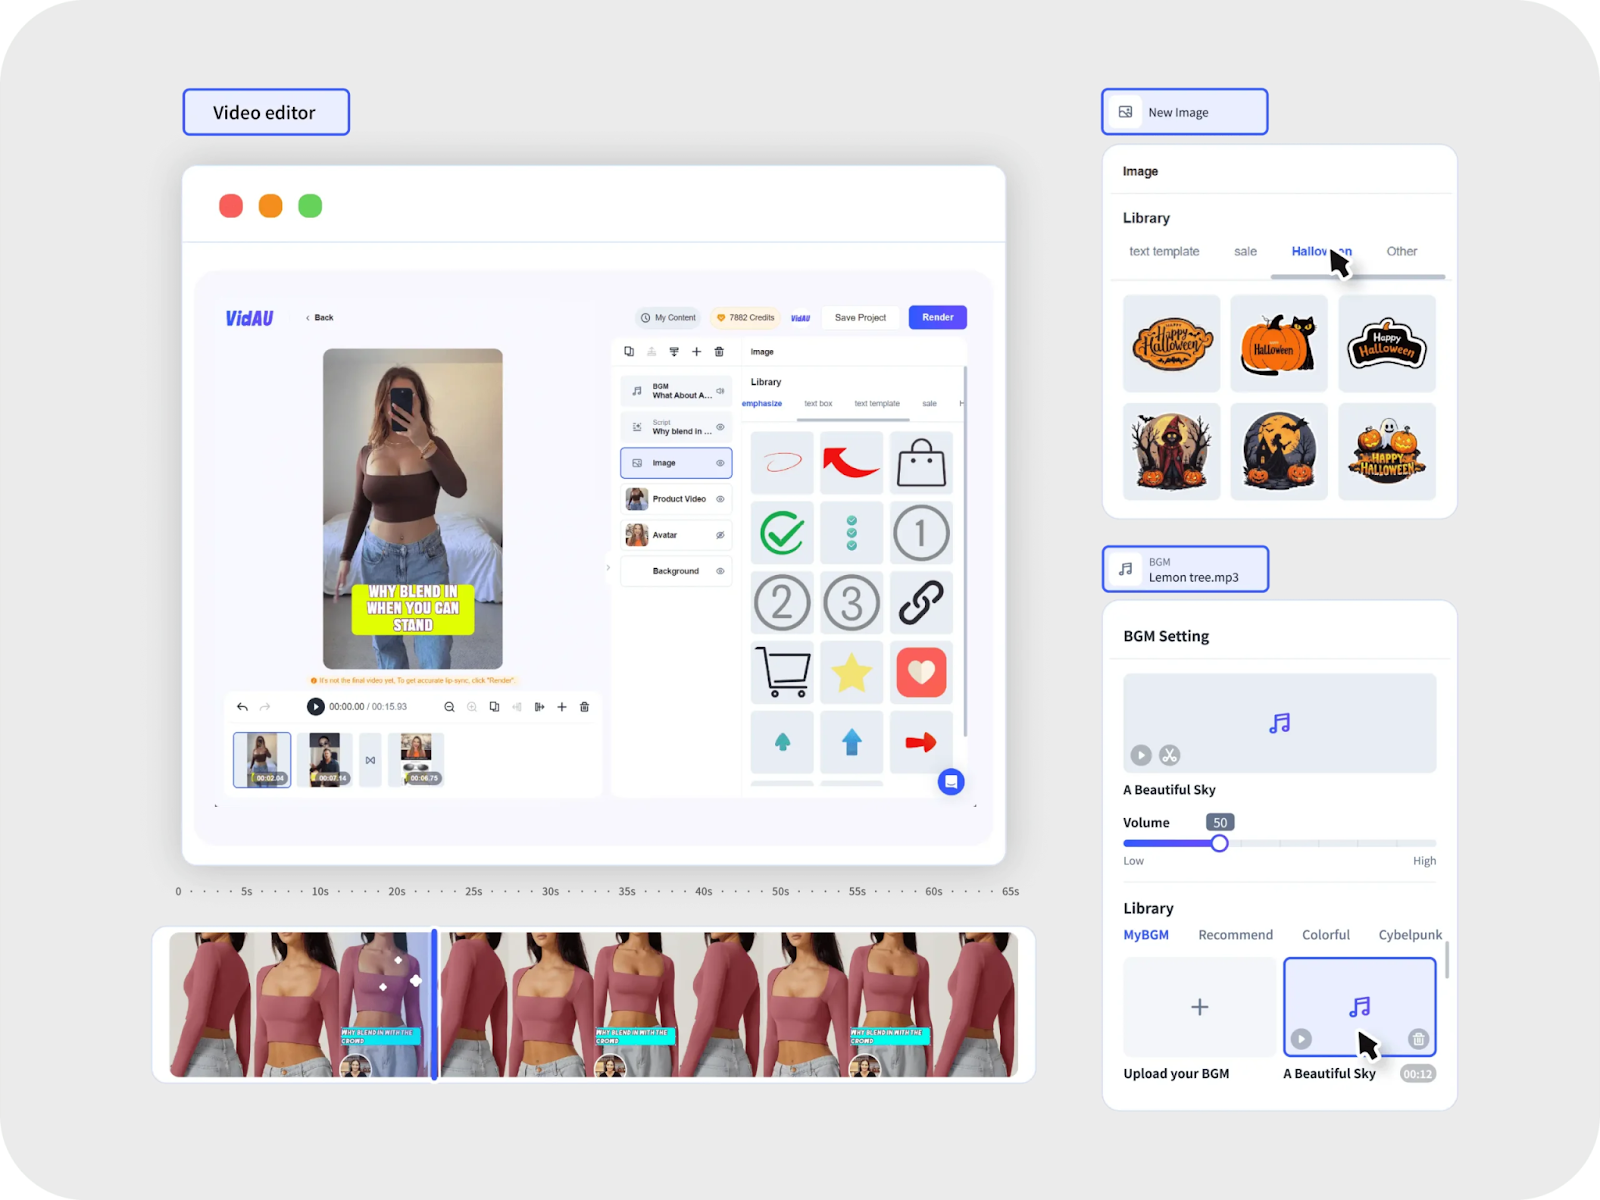Add a new layer with the plus icon
Image resolution: width=1600 pixels, height=1200 pixels.
697,351
